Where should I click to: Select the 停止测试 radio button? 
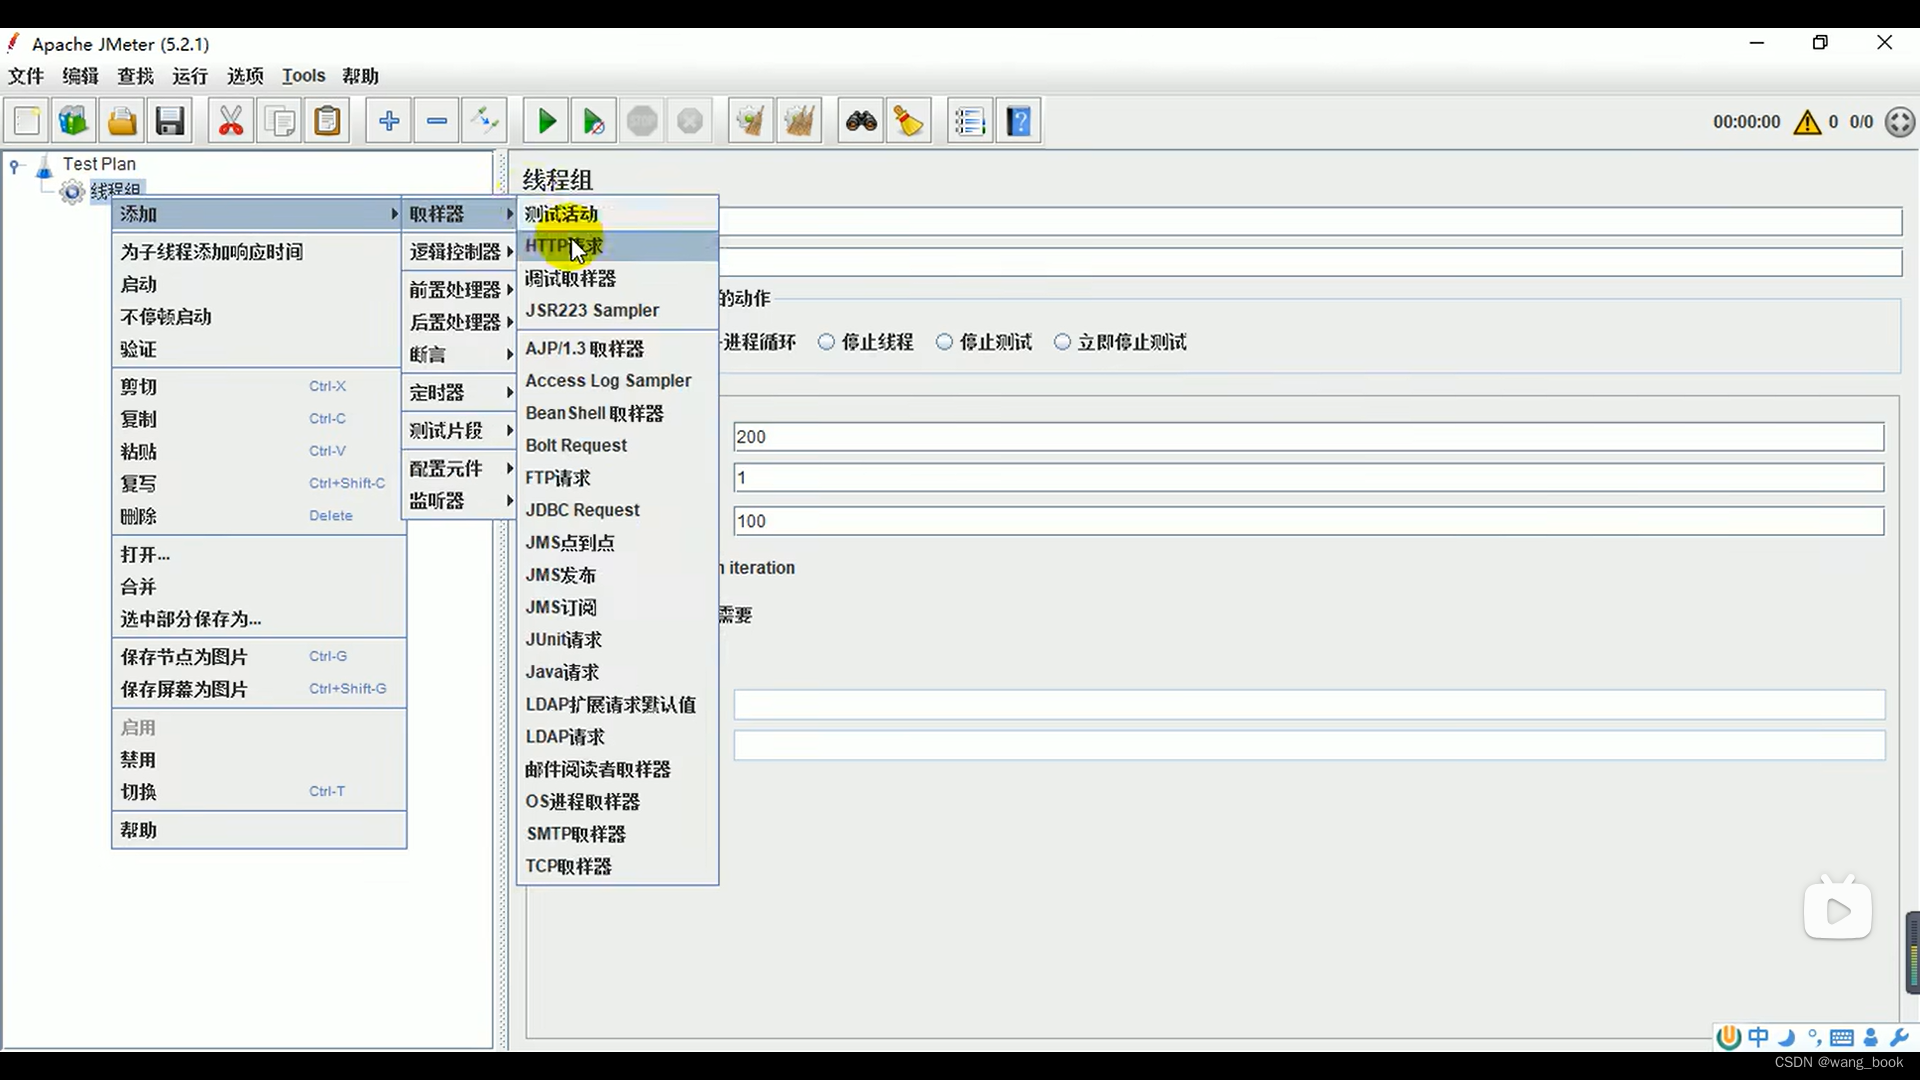[x=945, y=342]
